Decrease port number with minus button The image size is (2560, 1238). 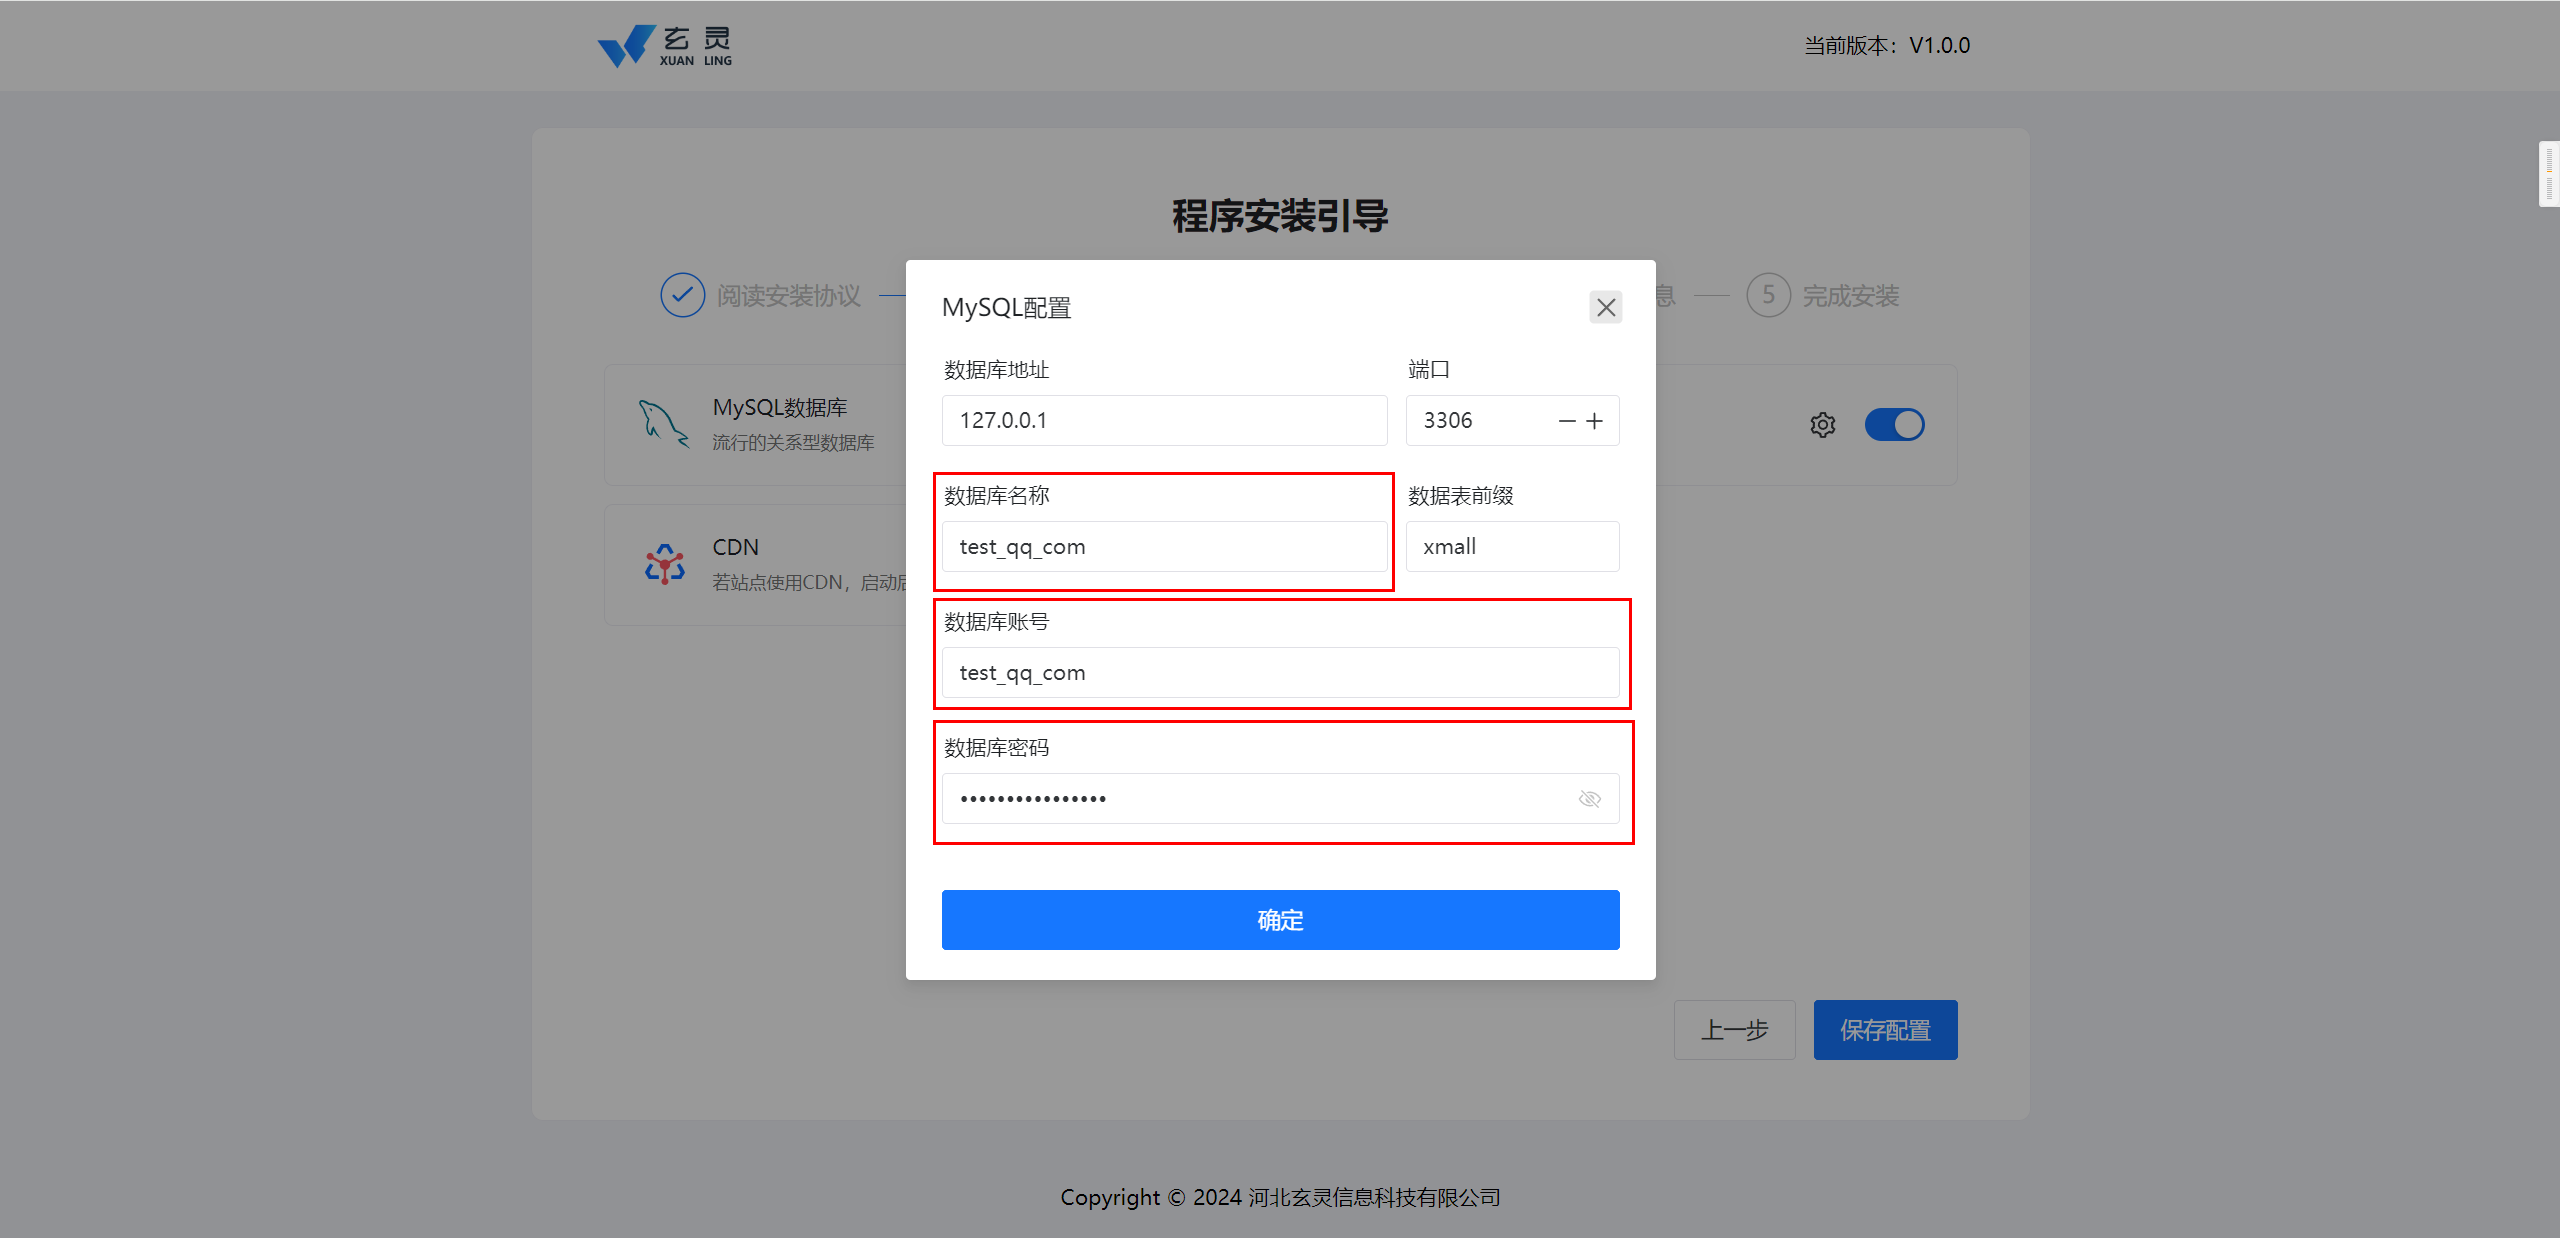coord(1567,421)
